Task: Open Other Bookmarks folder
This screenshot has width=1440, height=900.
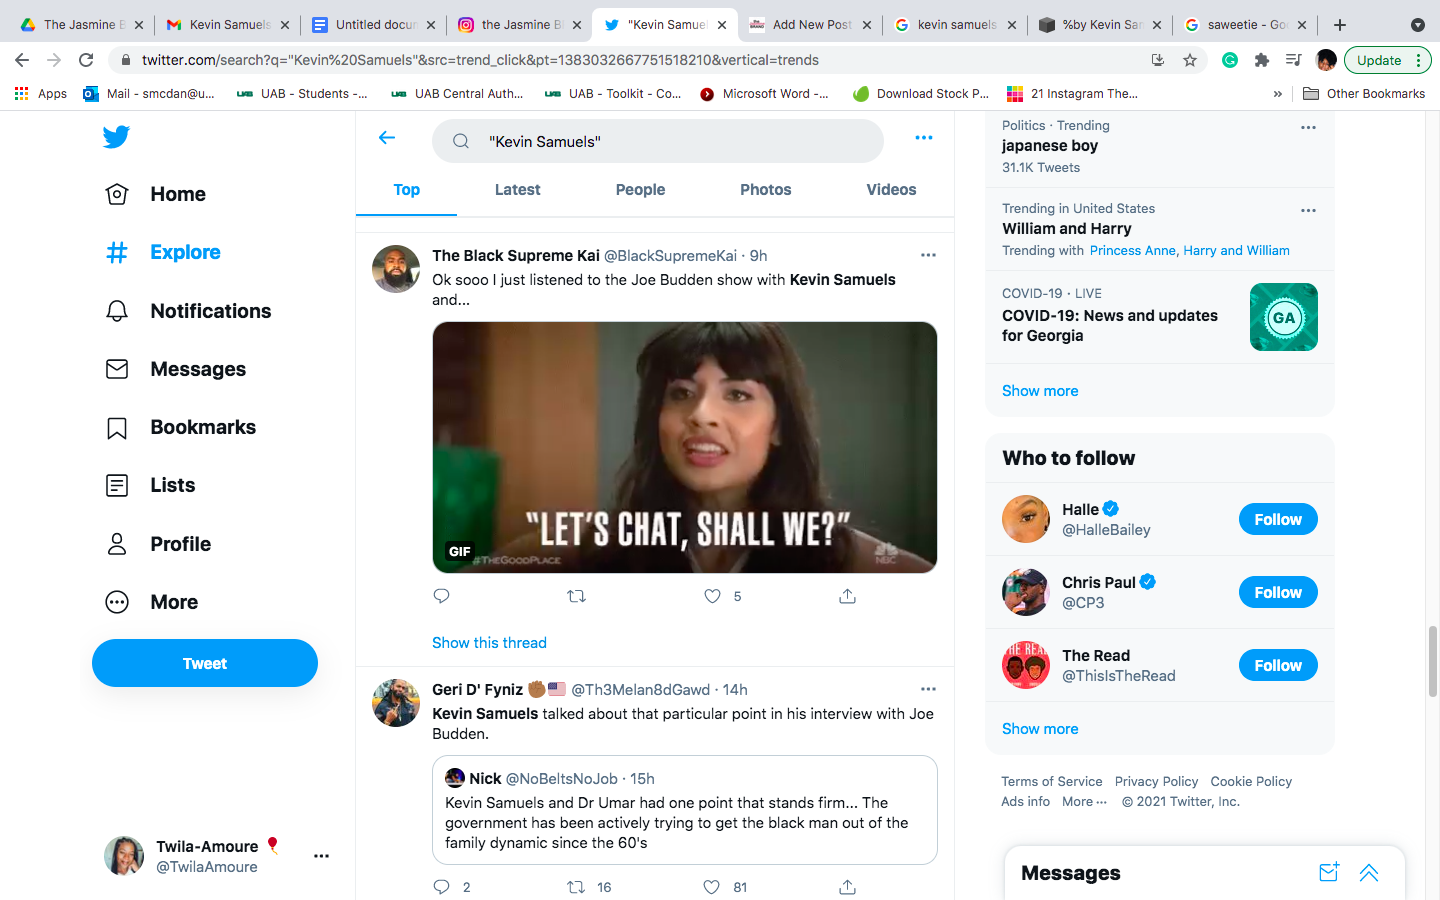Action: point(1364,94)
